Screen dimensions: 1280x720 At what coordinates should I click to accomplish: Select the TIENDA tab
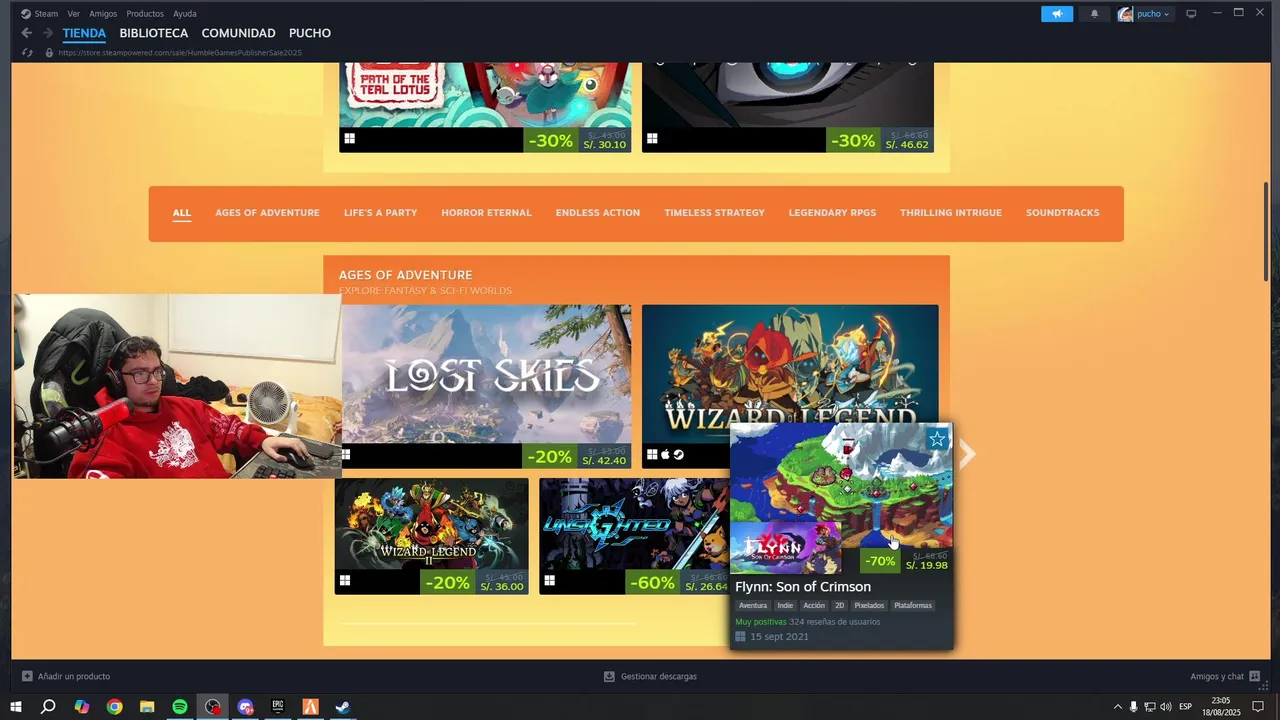click(84, 33)
